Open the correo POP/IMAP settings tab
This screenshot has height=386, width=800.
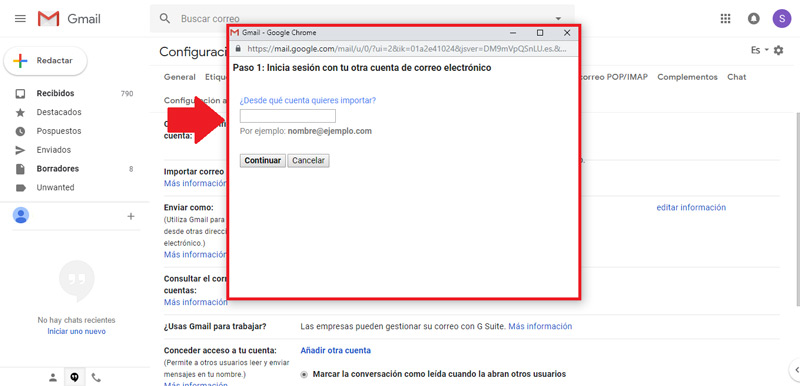[x=614, y=77]
